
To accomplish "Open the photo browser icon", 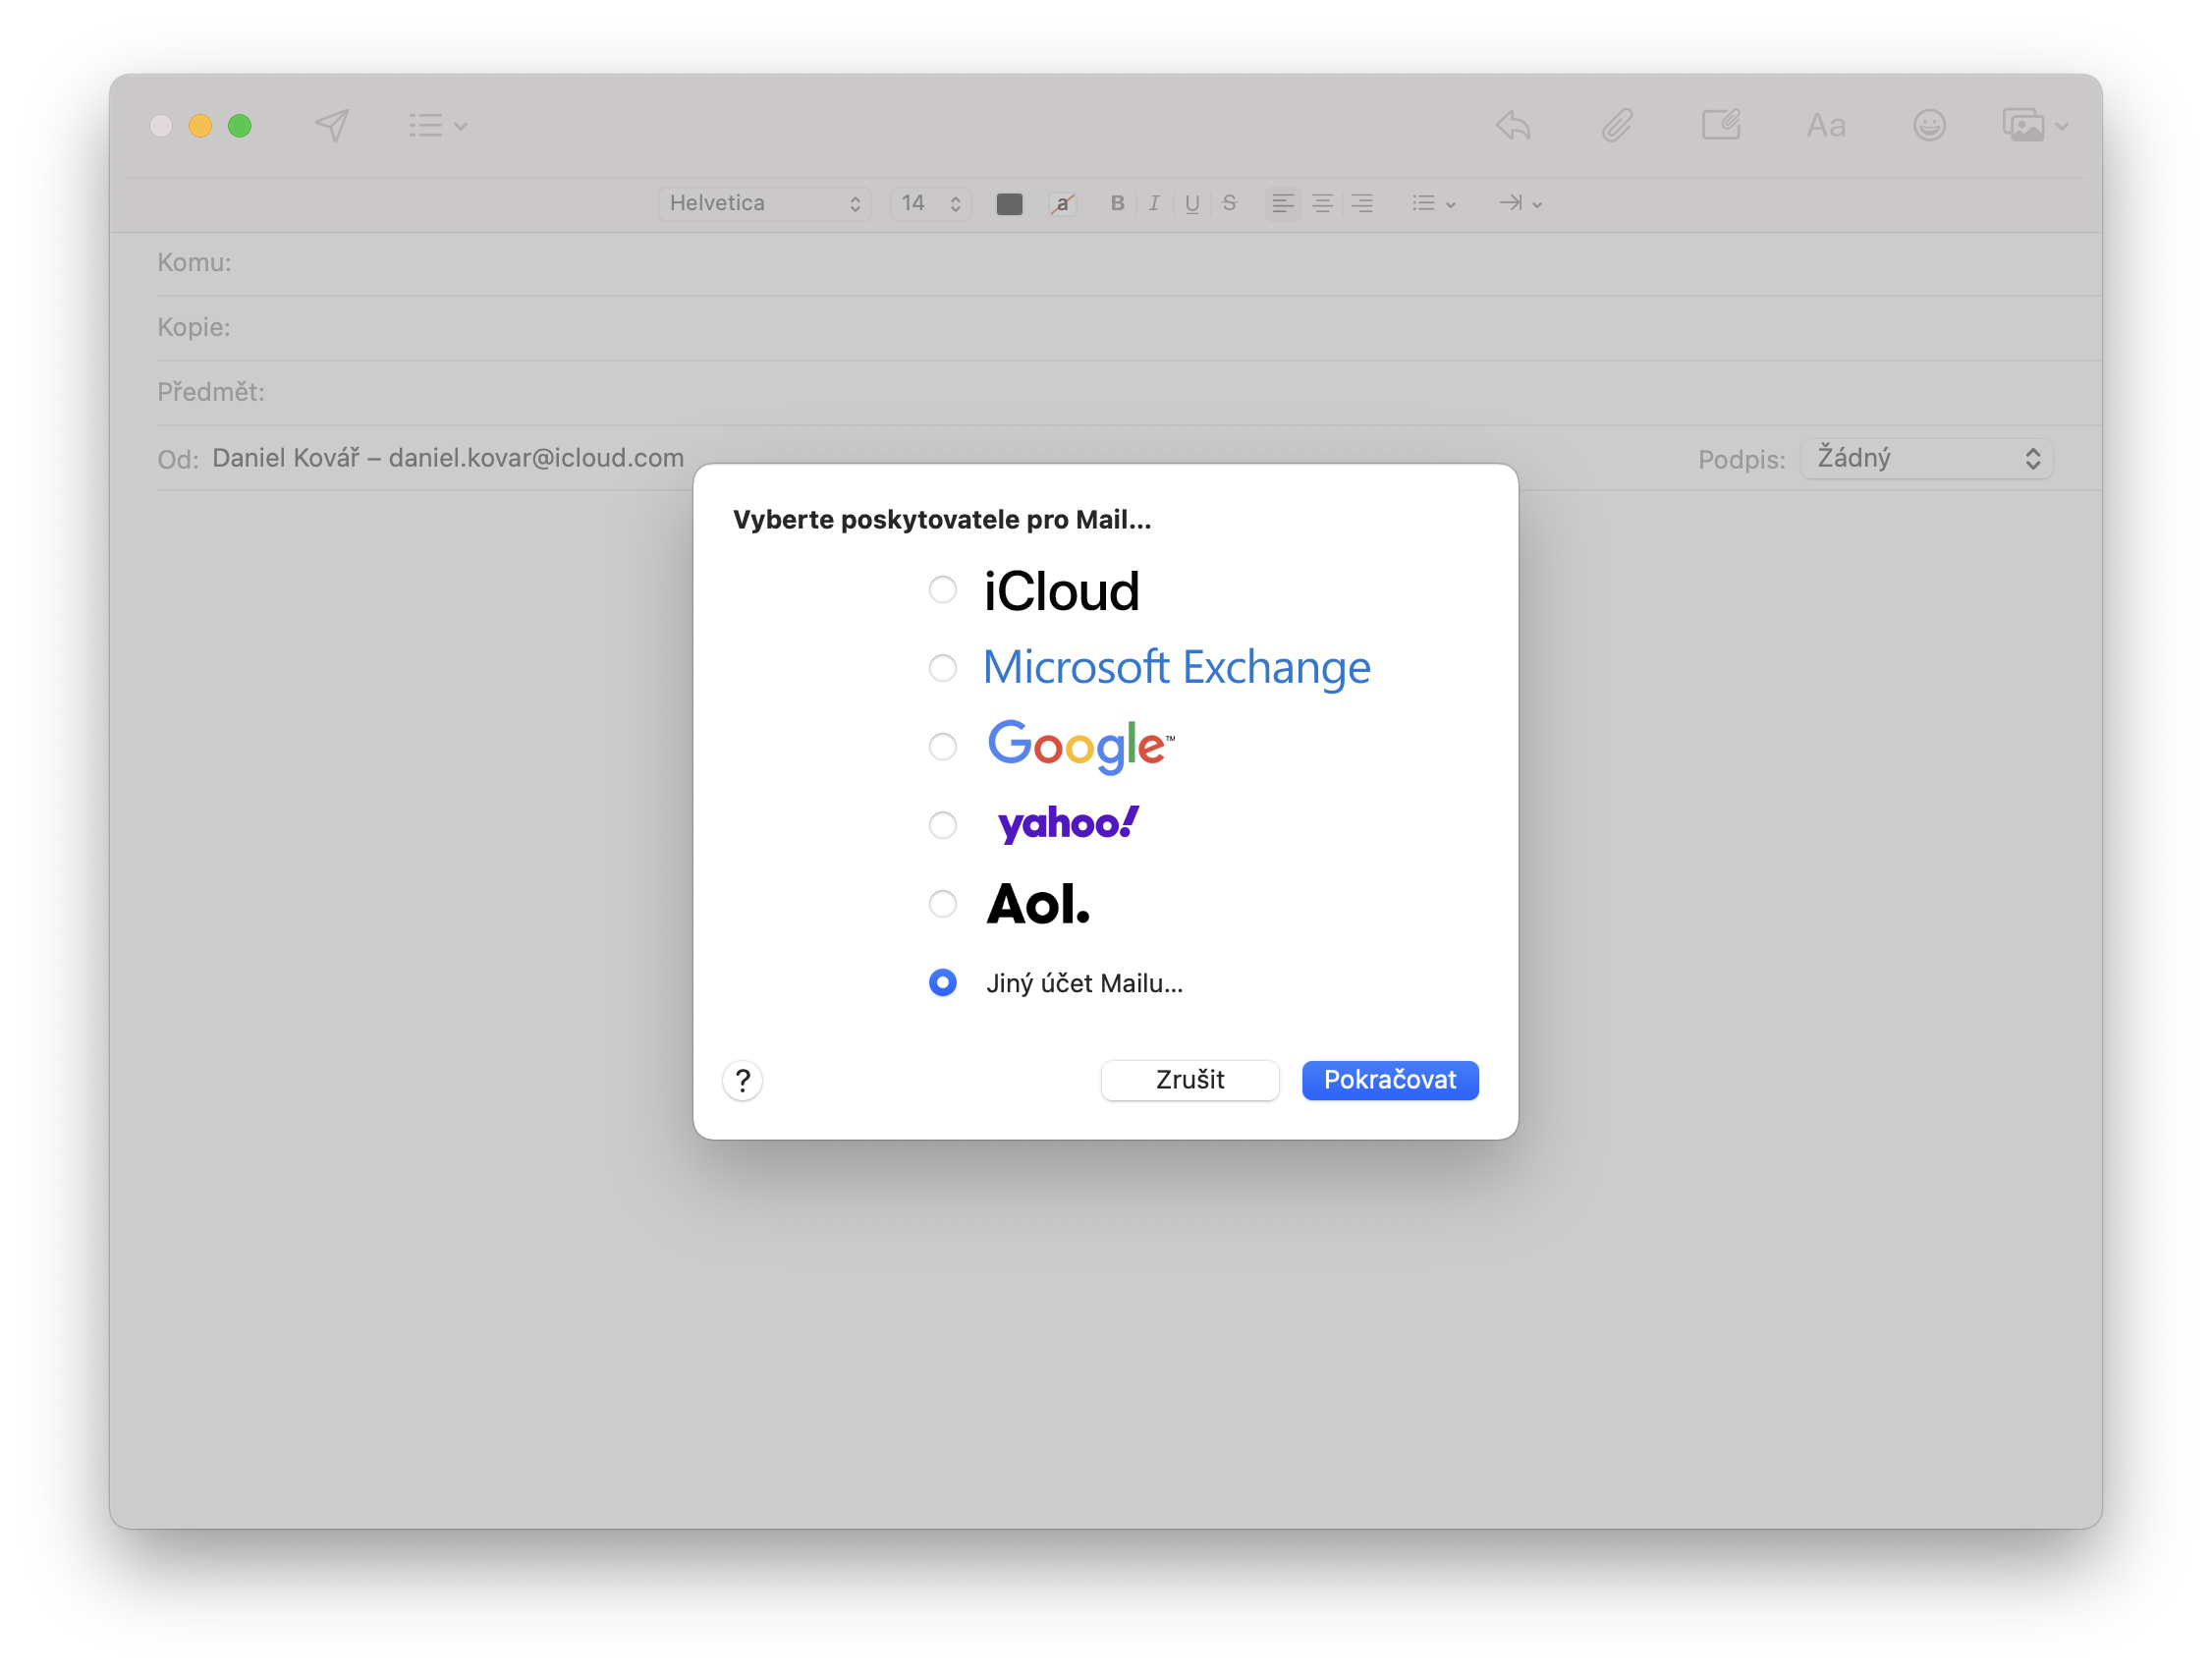I will [x=2023, y=125].
